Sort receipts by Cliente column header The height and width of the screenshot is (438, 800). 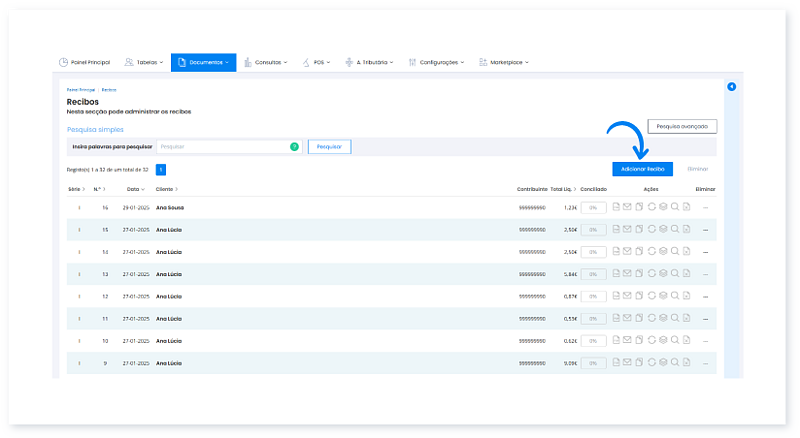coord(166,189)
